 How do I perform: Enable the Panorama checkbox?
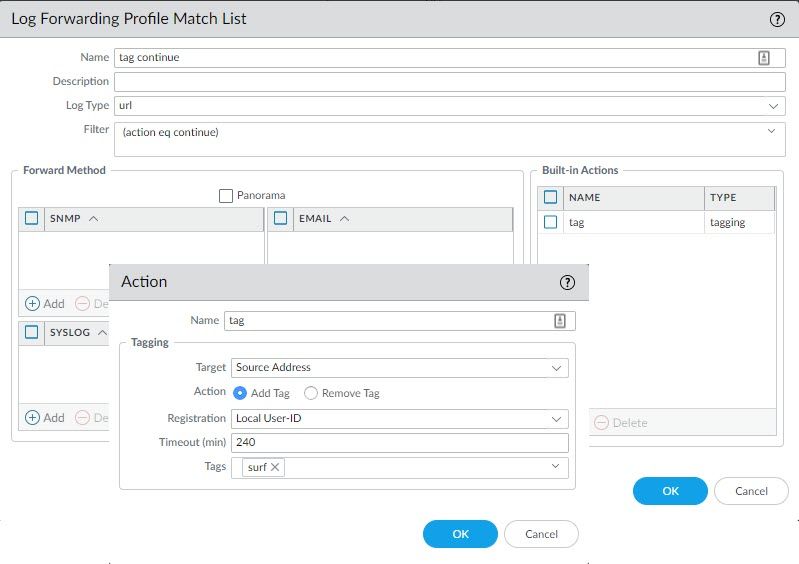coord(226,195)
